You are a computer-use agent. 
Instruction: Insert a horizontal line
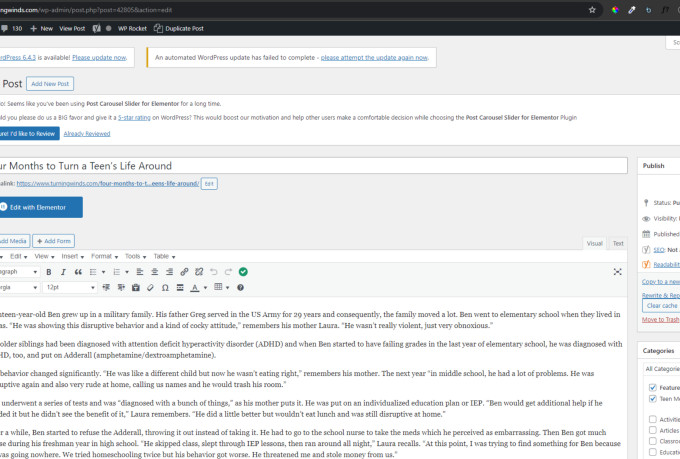tap(180, 288)
